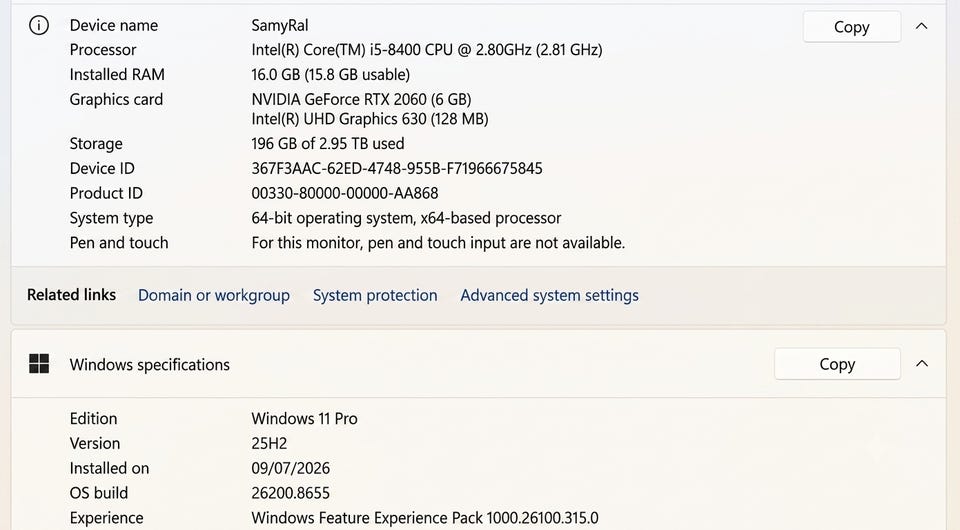This screenshot has width=960, height=530.
Task: Click the Experience label
Action: pos(107,518)
